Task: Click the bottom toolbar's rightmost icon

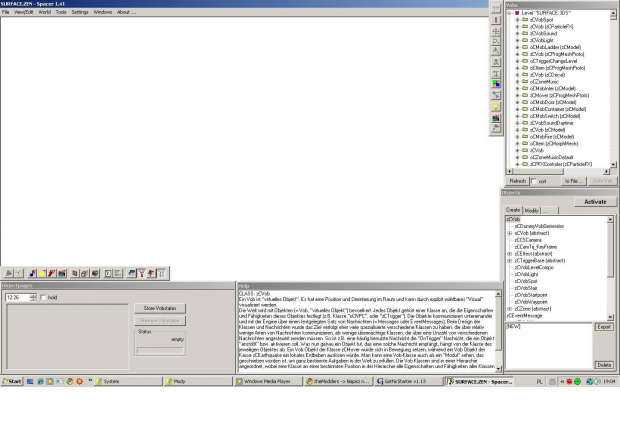Action: pyautogui.click(x=161, y=273)
